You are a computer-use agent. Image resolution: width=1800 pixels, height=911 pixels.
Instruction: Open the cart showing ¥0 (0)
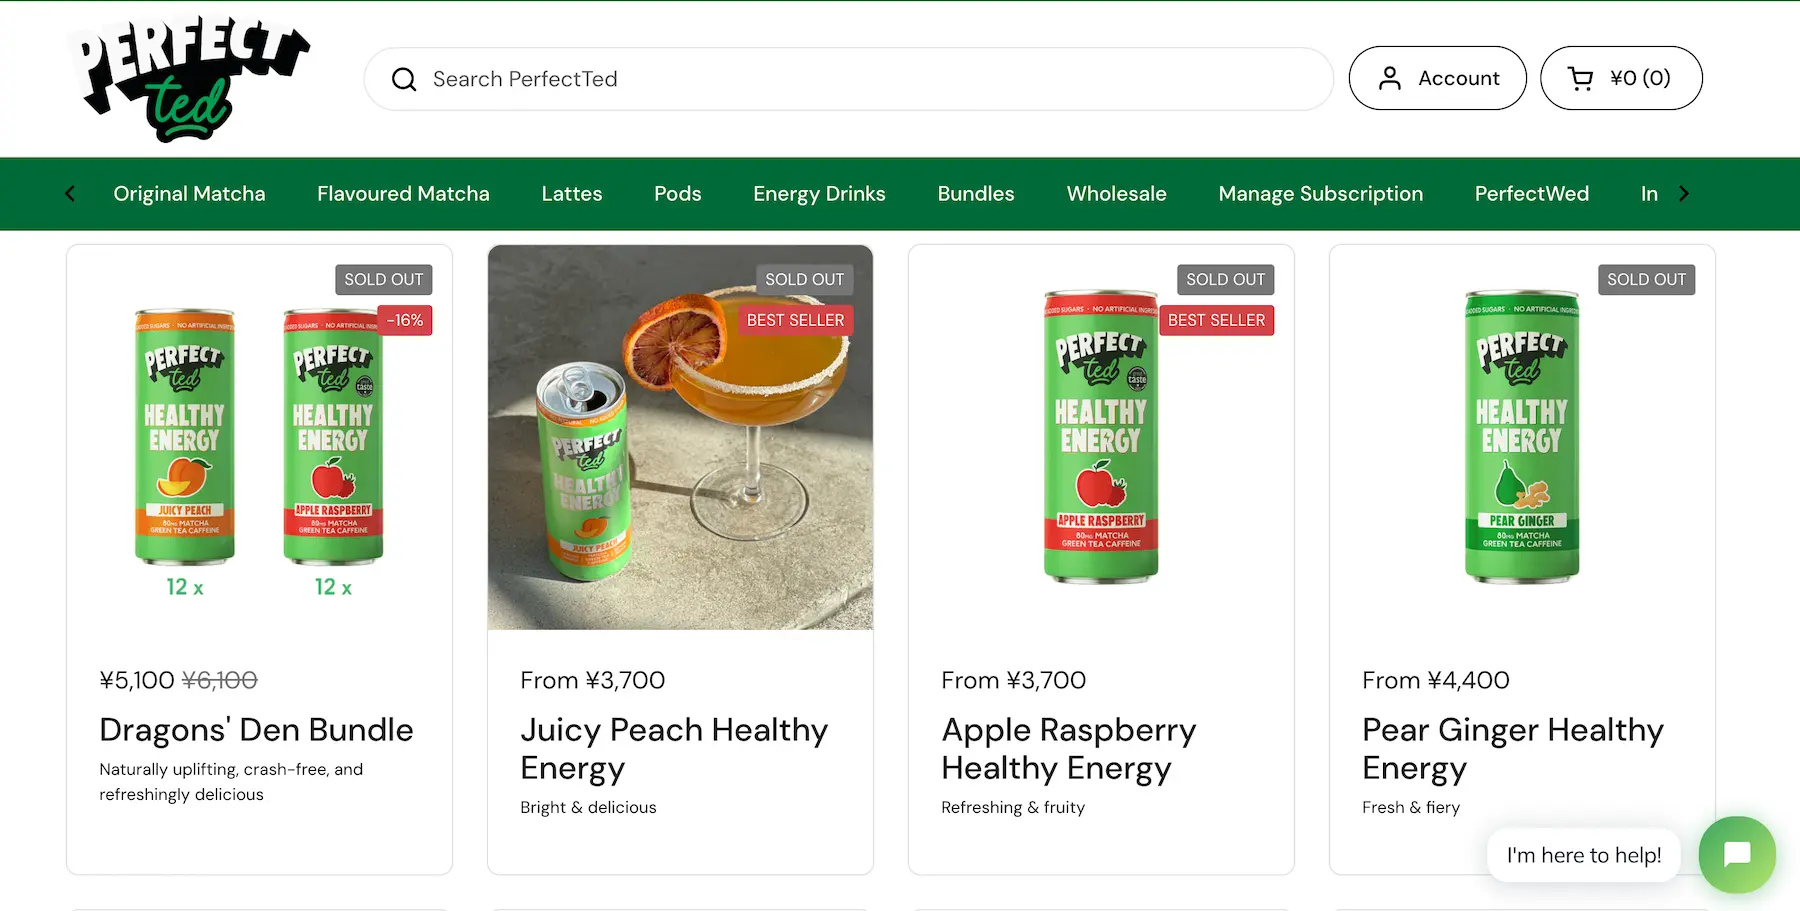tap(1621, 78)
